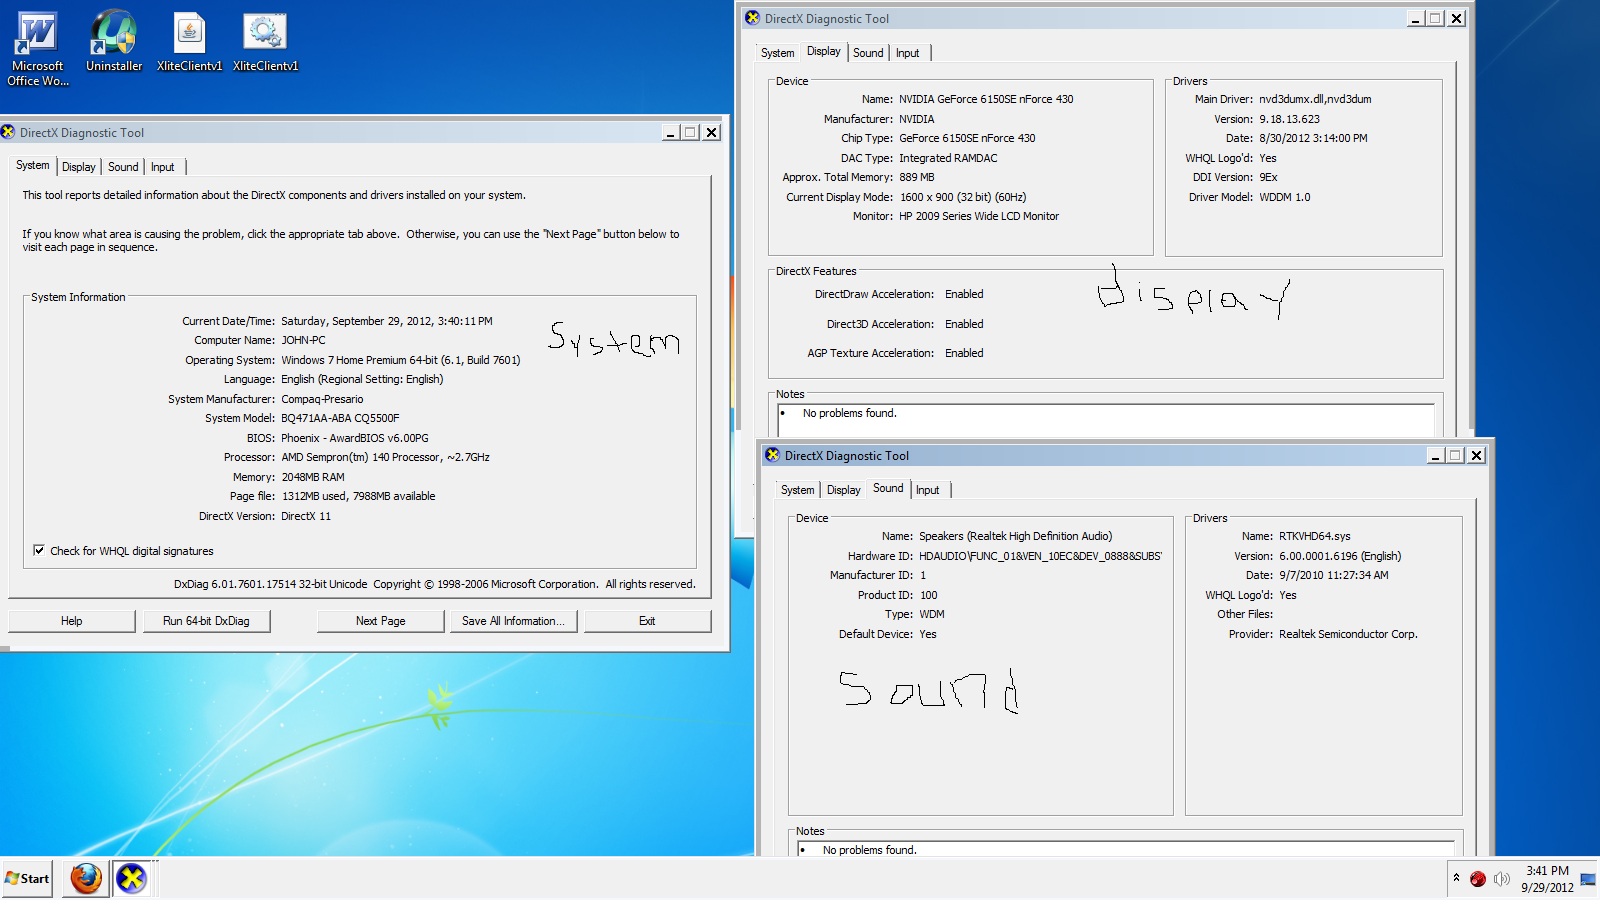
Task: Select the active Sound tab in bottom-right window
Action: (888, 488)
